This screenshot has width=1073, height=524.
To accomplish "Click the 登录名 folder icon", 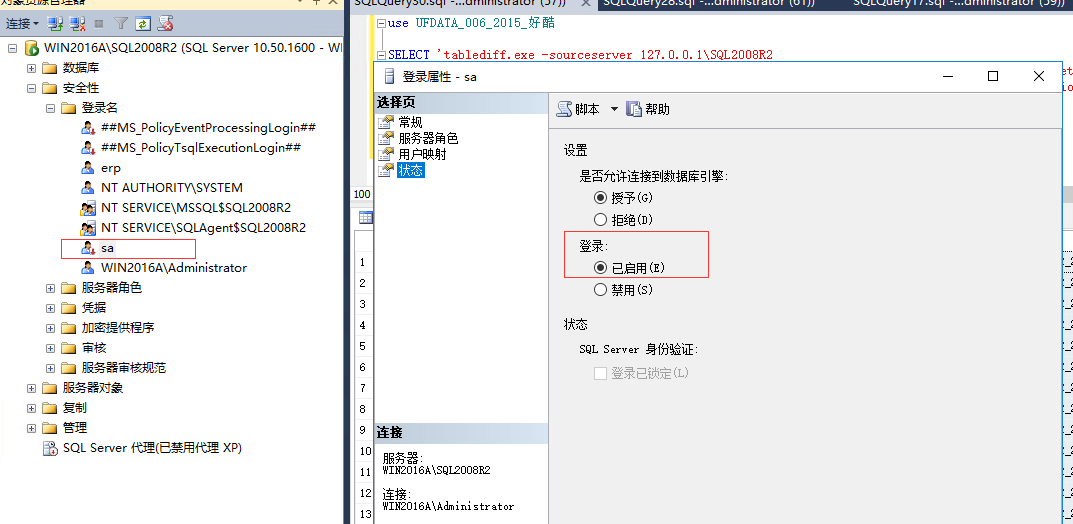I will click(68, 107).
